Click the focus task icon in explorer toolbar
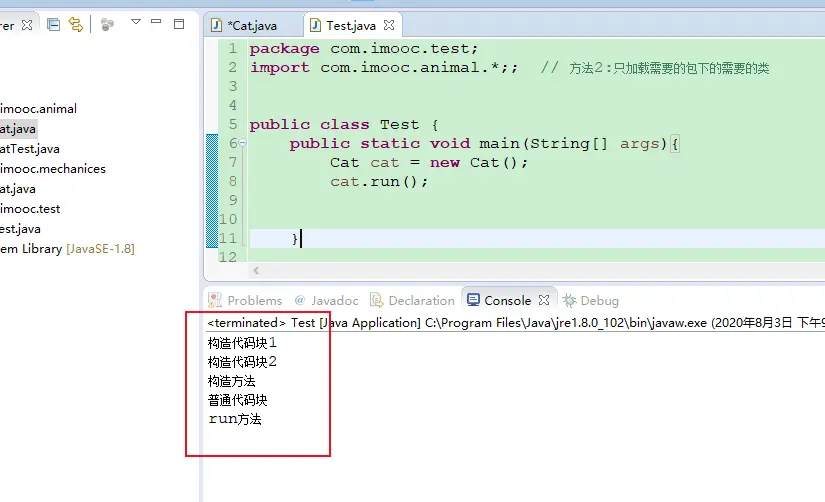 (107, 25)
